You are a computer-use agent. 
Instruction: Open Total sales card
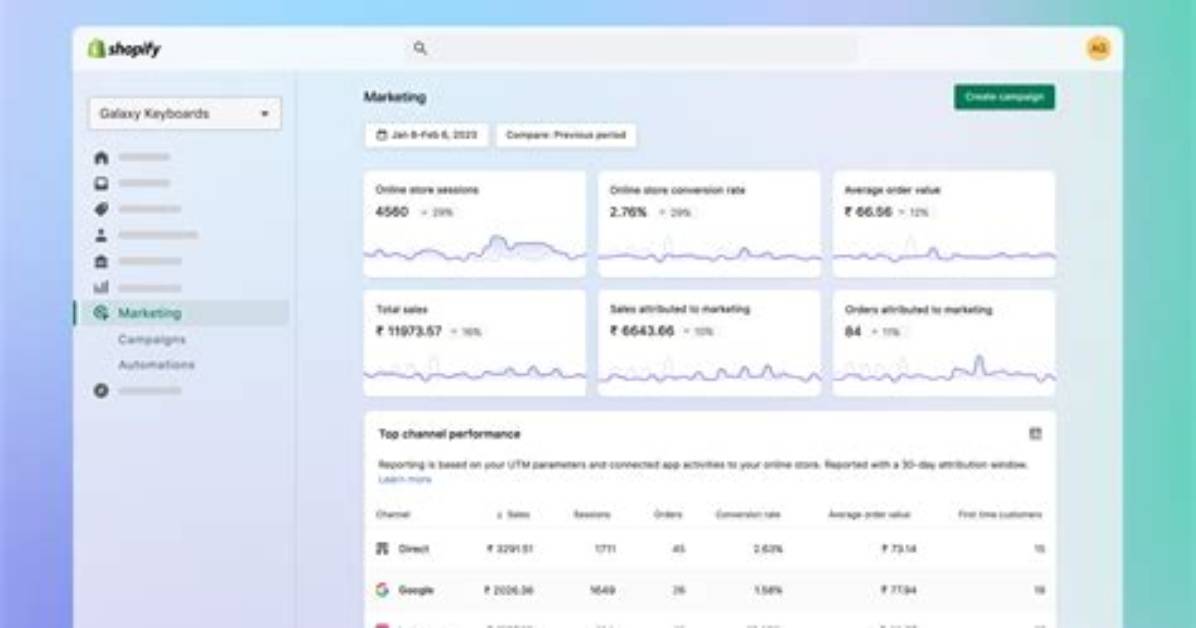pos(474,343)
